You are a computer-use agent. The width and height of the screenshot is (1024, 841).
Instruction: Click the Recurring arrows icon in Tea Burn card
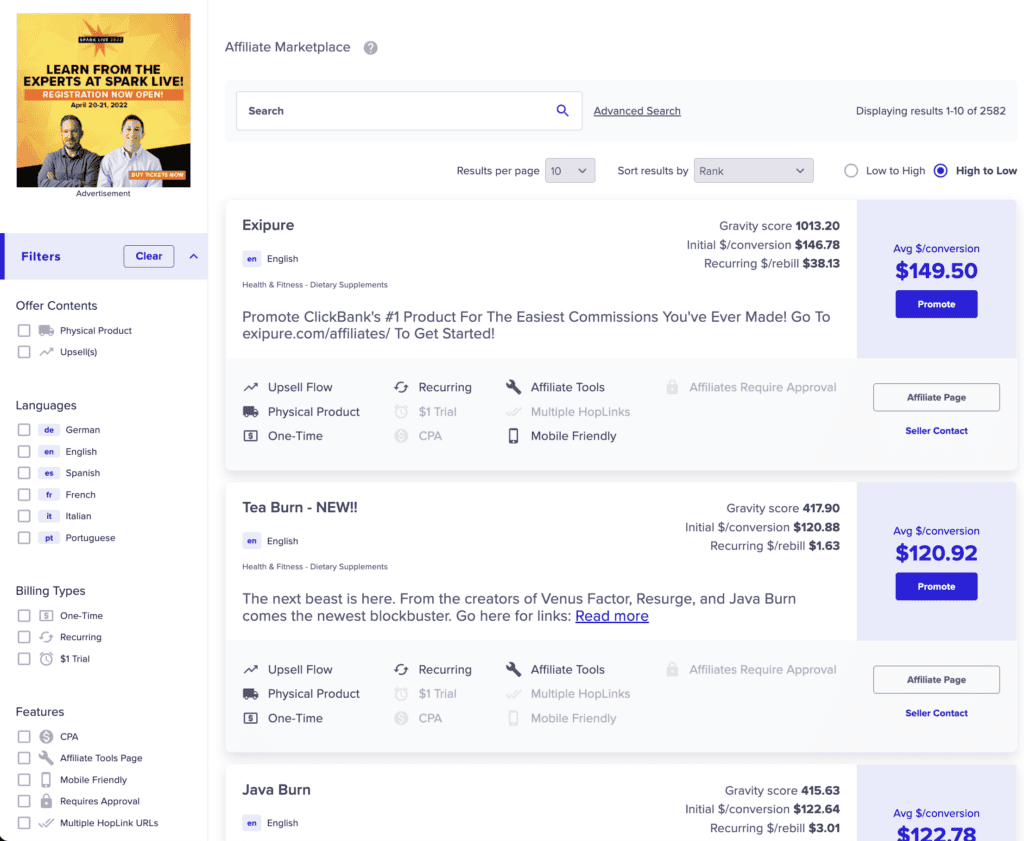click(401, 670)
